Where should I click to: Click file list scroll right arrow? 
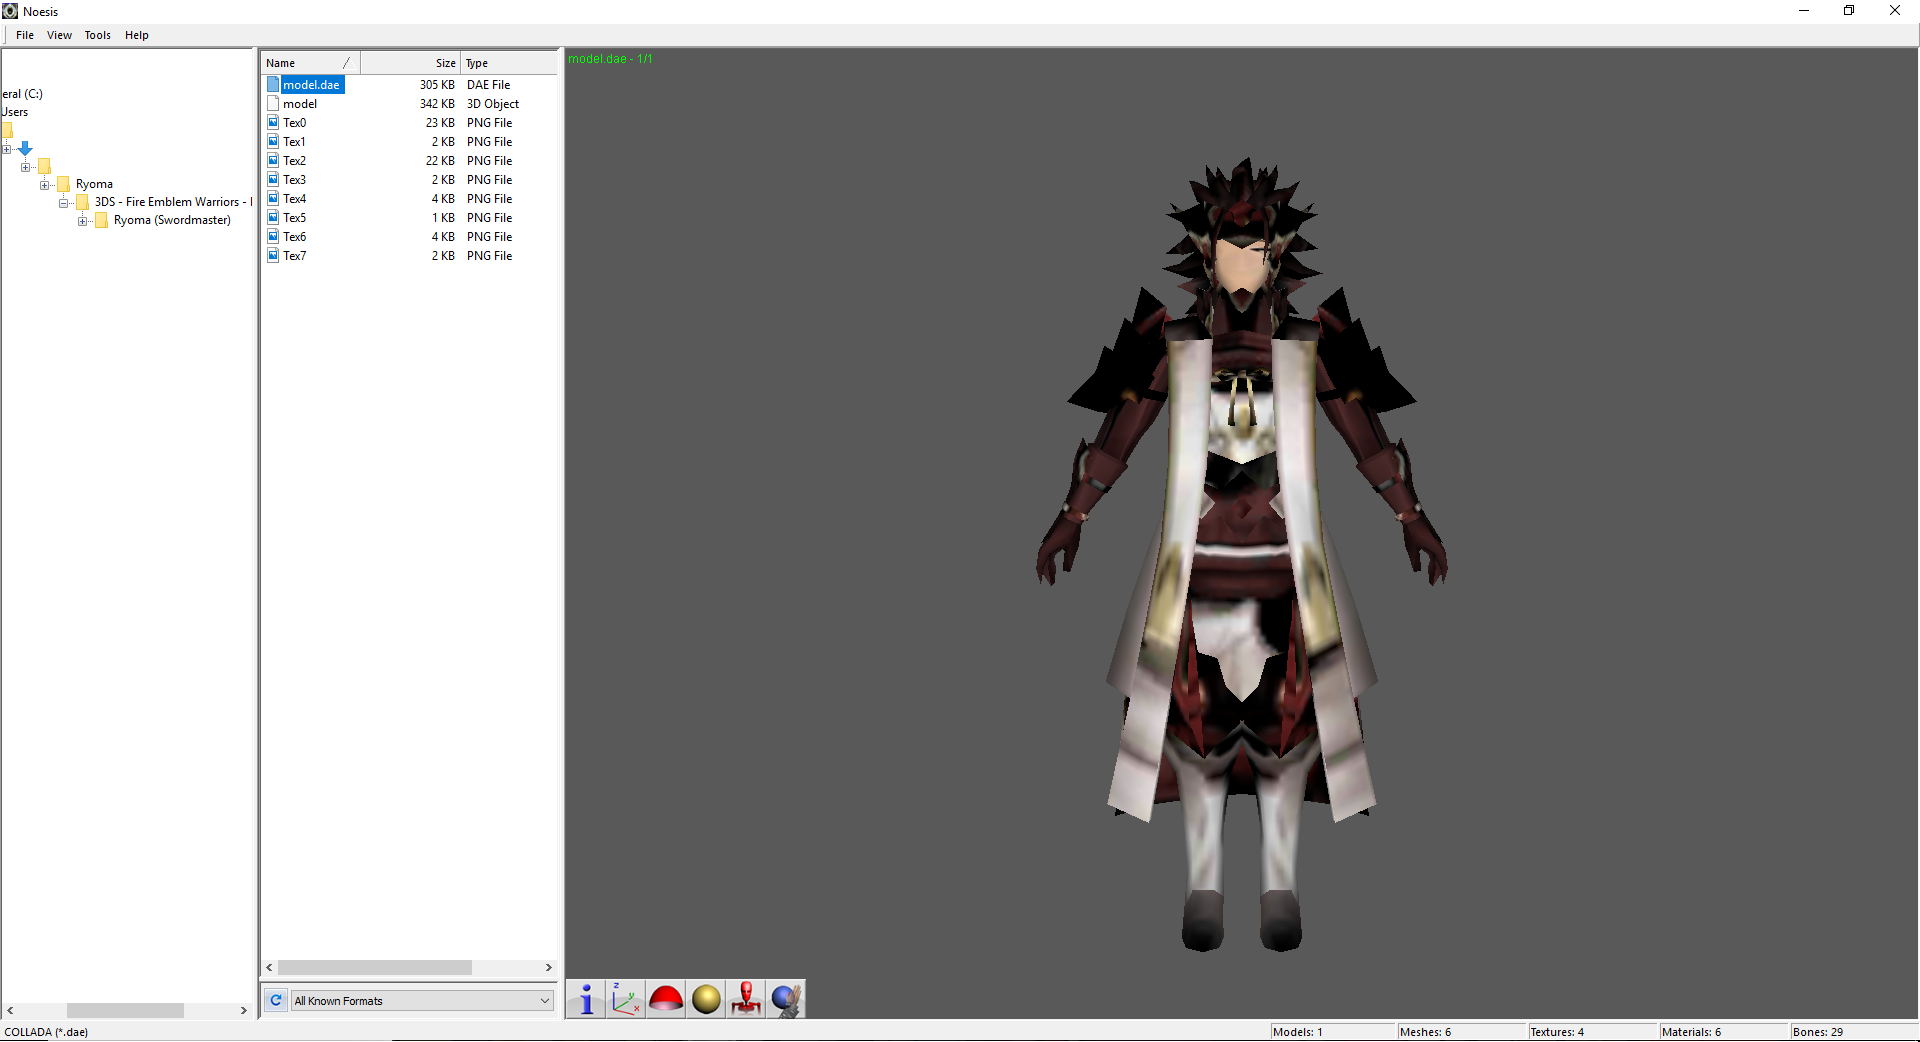tap(548, 968)
